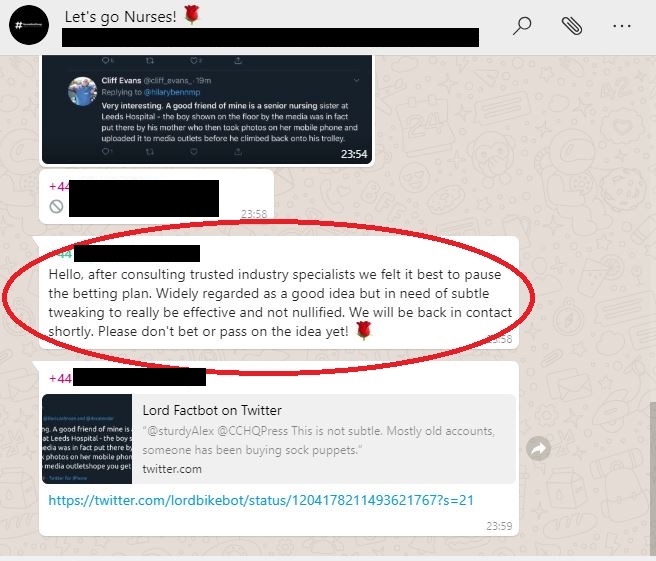Click the Let's go Nurses! group title
Screen dimensions: 656x561
tap(120, 17)
